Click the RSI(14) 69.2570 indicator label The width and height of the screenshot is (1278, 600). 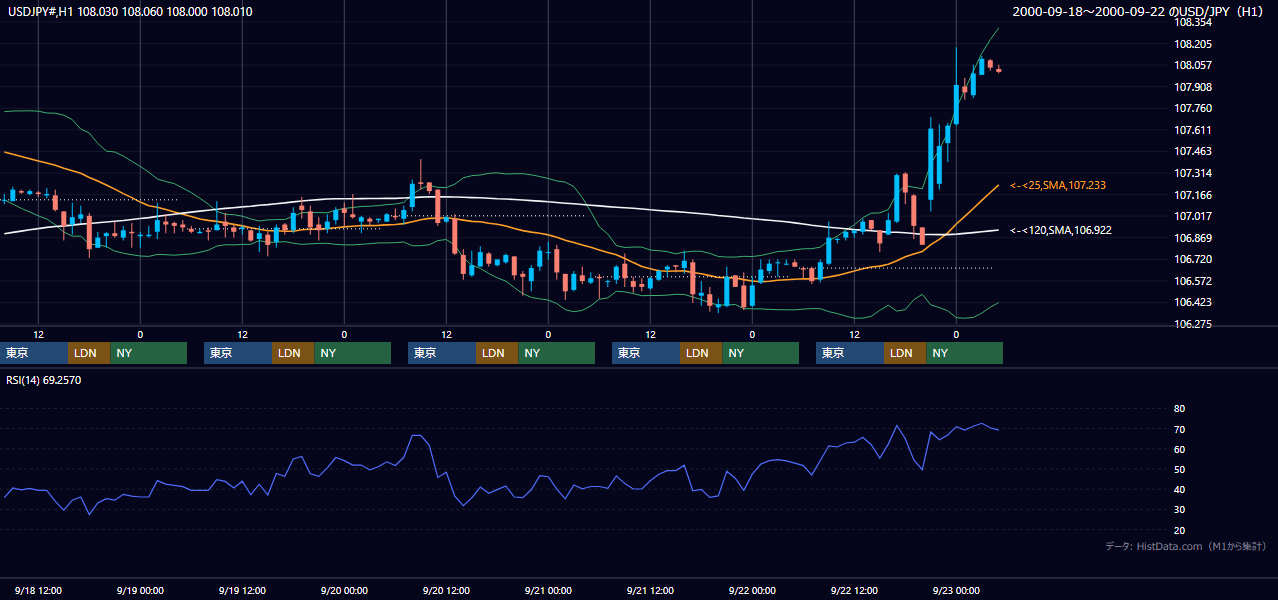44,380
